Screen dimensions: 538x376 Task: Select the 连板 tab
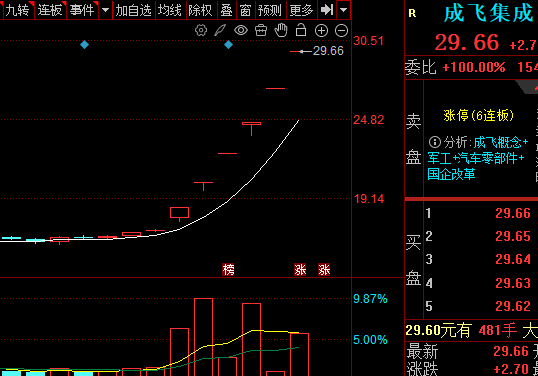tap(50, 10)
